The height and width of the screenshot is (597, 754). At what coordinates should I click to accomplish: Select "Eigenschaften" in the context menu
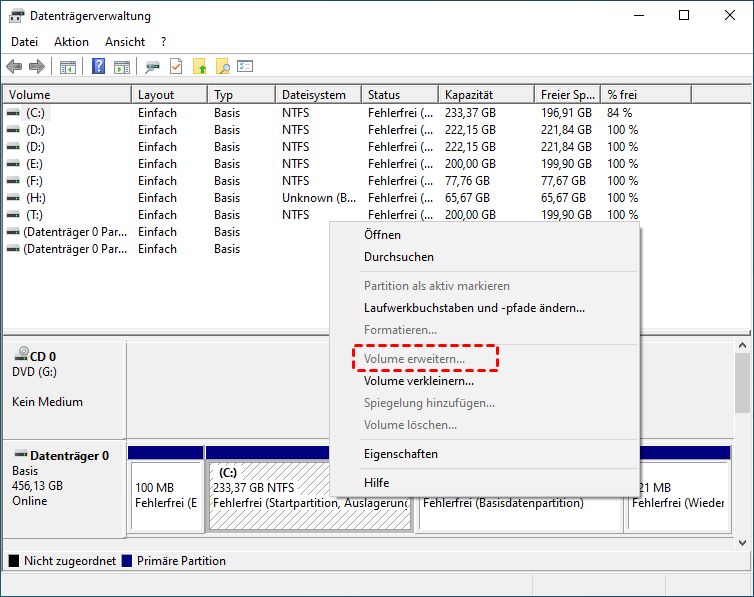click(x=400, y=454)
